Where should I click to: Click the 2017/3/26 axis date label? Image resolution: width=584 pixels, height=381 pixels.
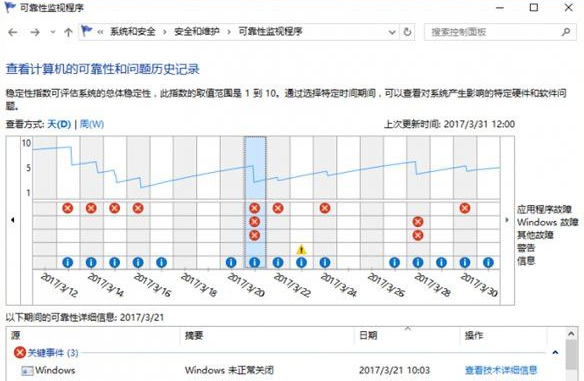(x=386, y=285)
